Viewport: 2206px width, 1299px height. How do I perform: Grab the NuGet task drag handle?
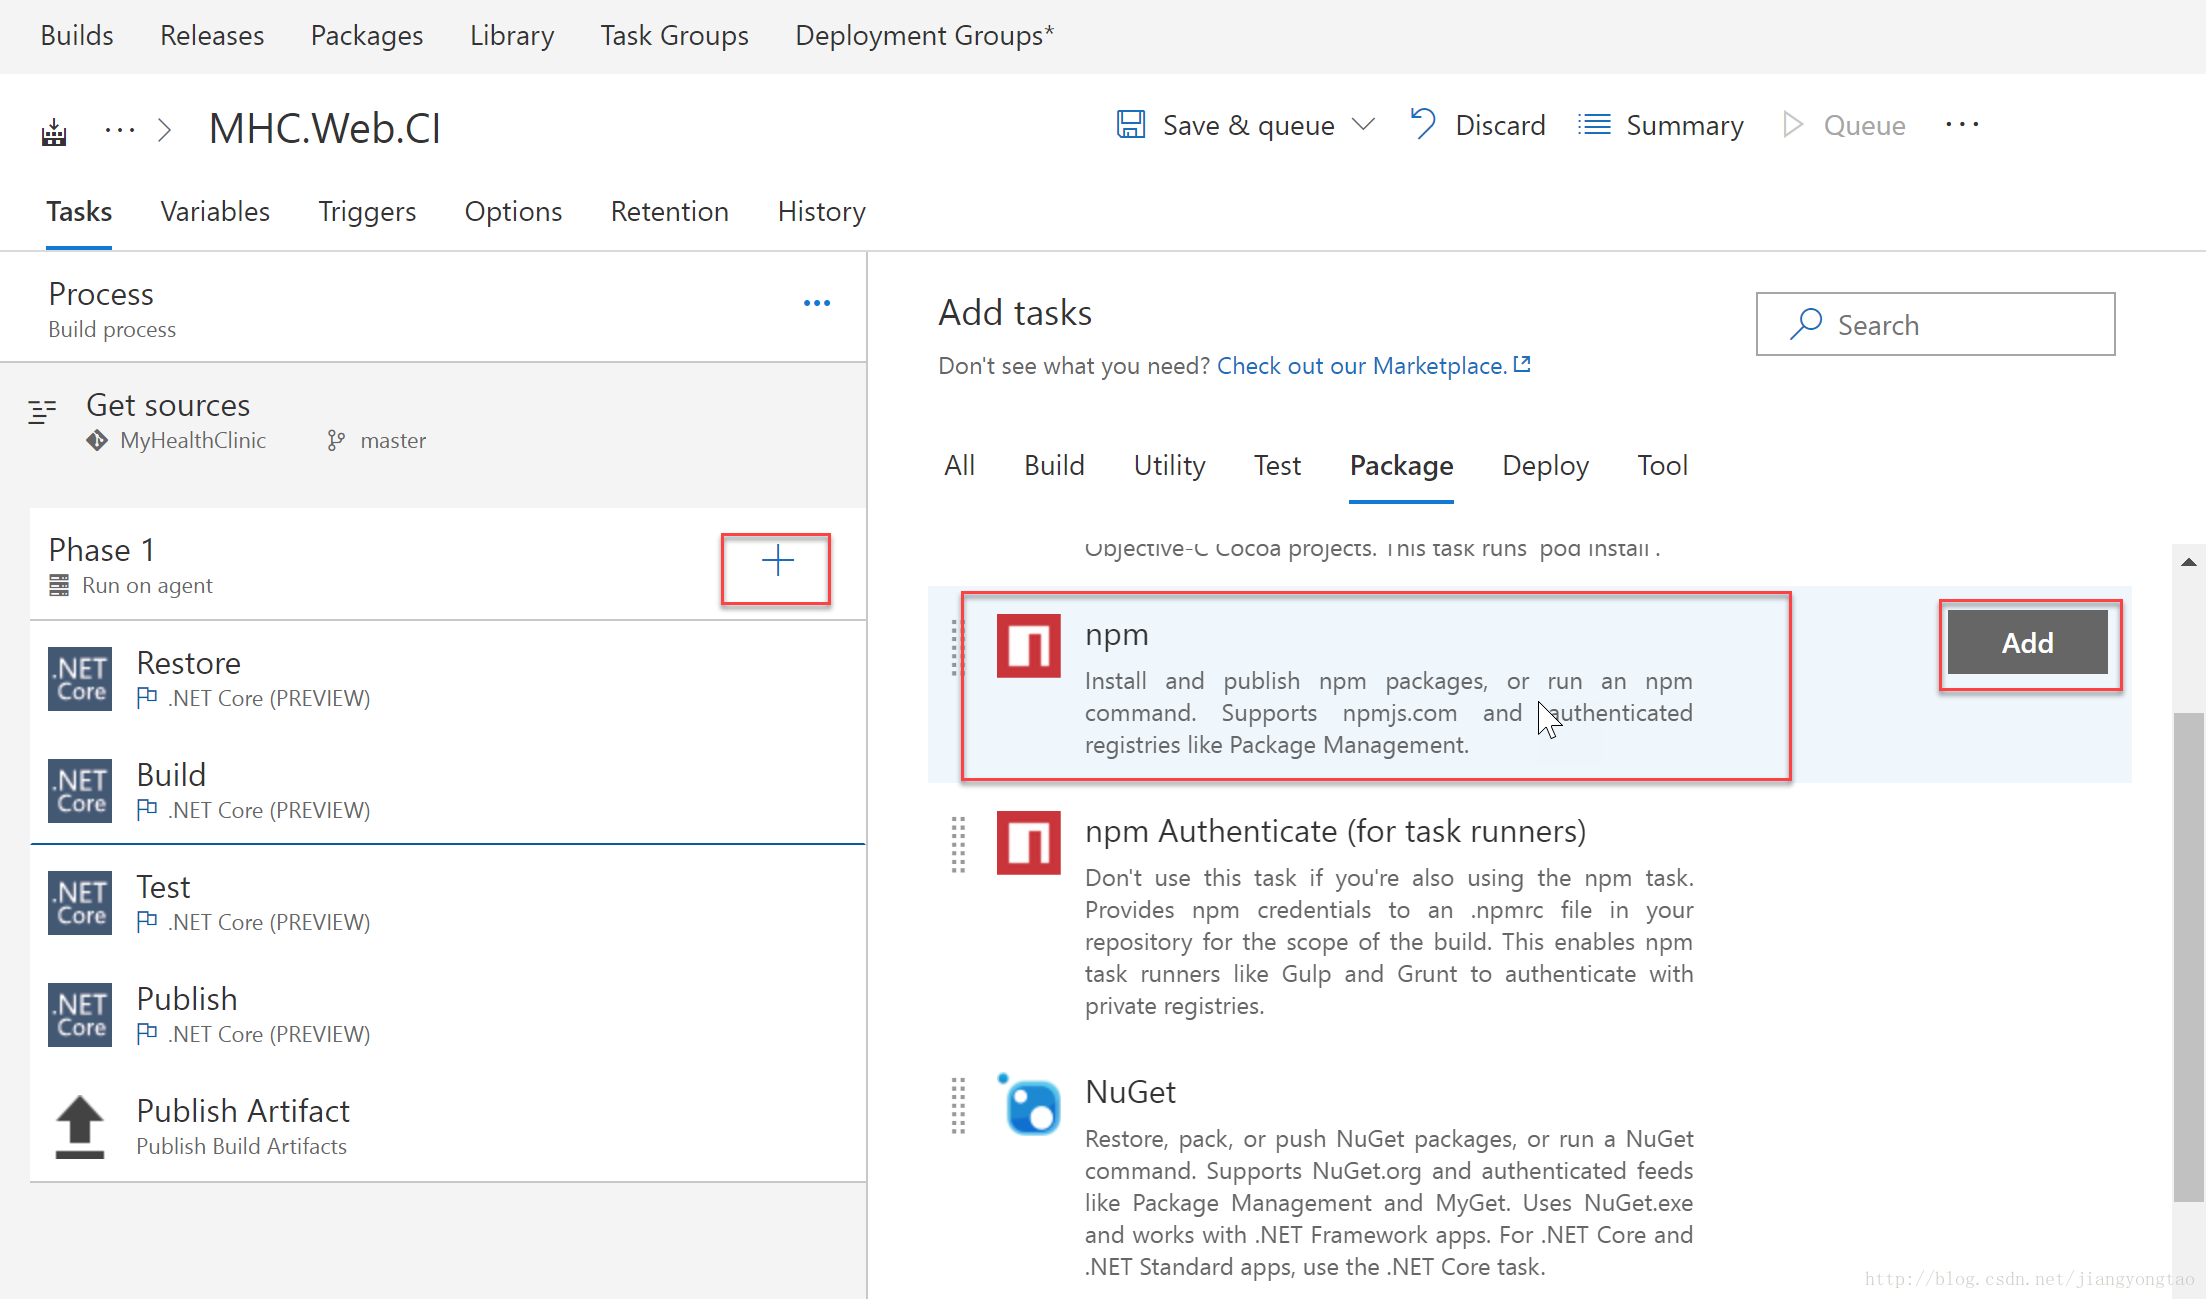pos(957,1105)
